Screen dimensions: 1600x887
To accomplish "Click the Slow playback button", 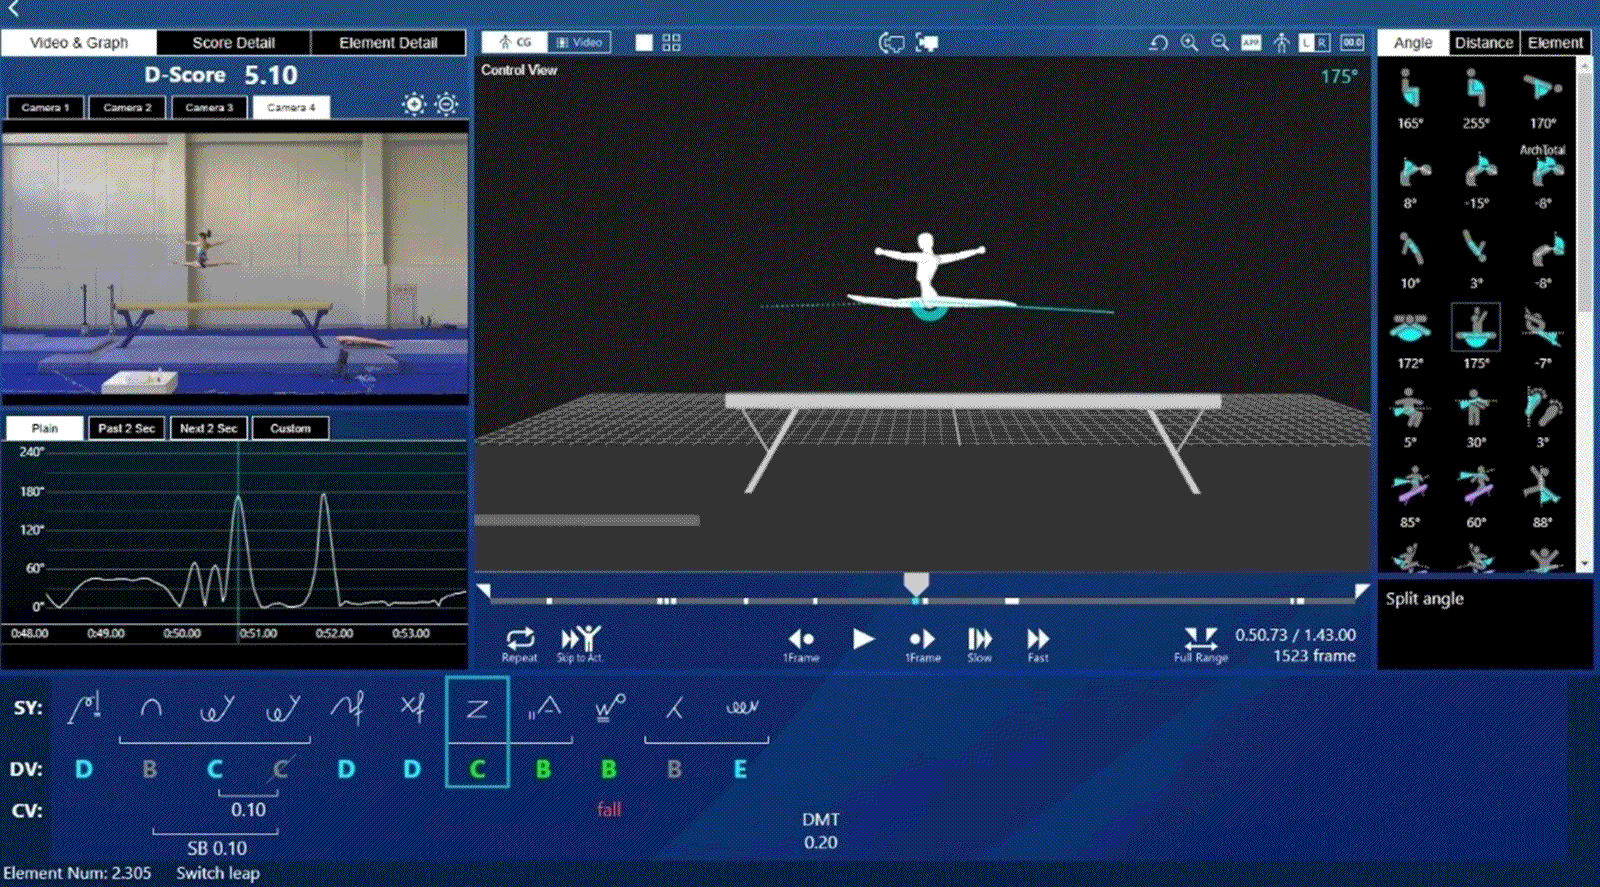I will click(x=980, y=644).
